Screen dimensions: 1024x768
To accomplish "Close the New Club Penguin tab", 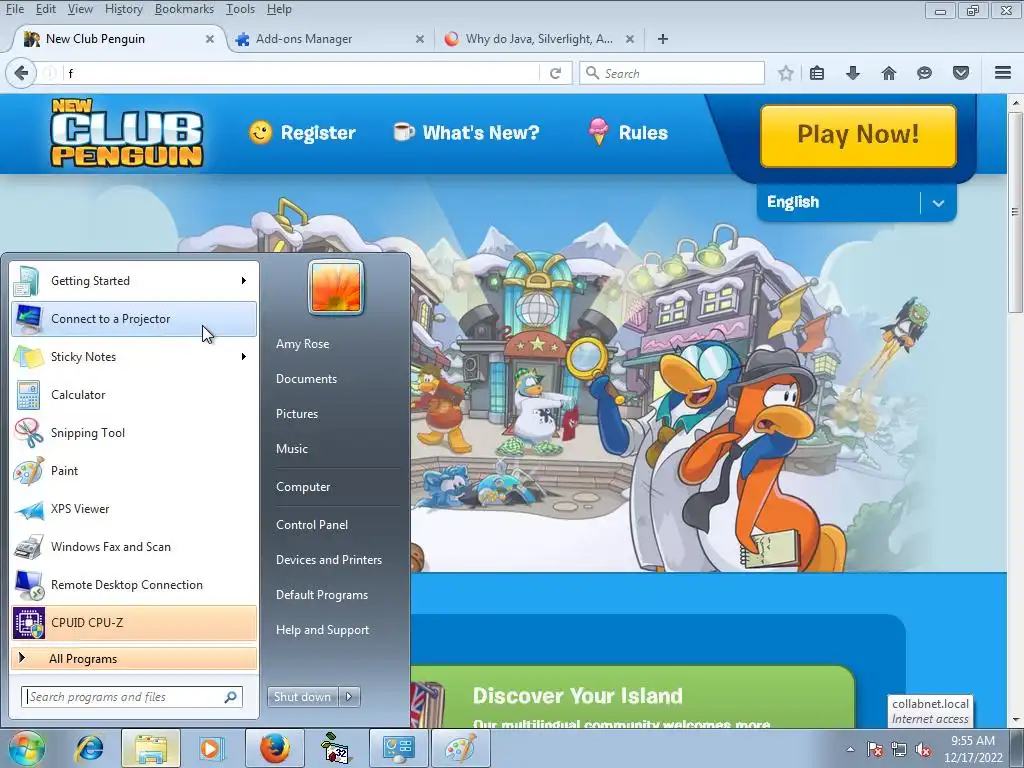I will pyautogui.click(x=210, y=39).
